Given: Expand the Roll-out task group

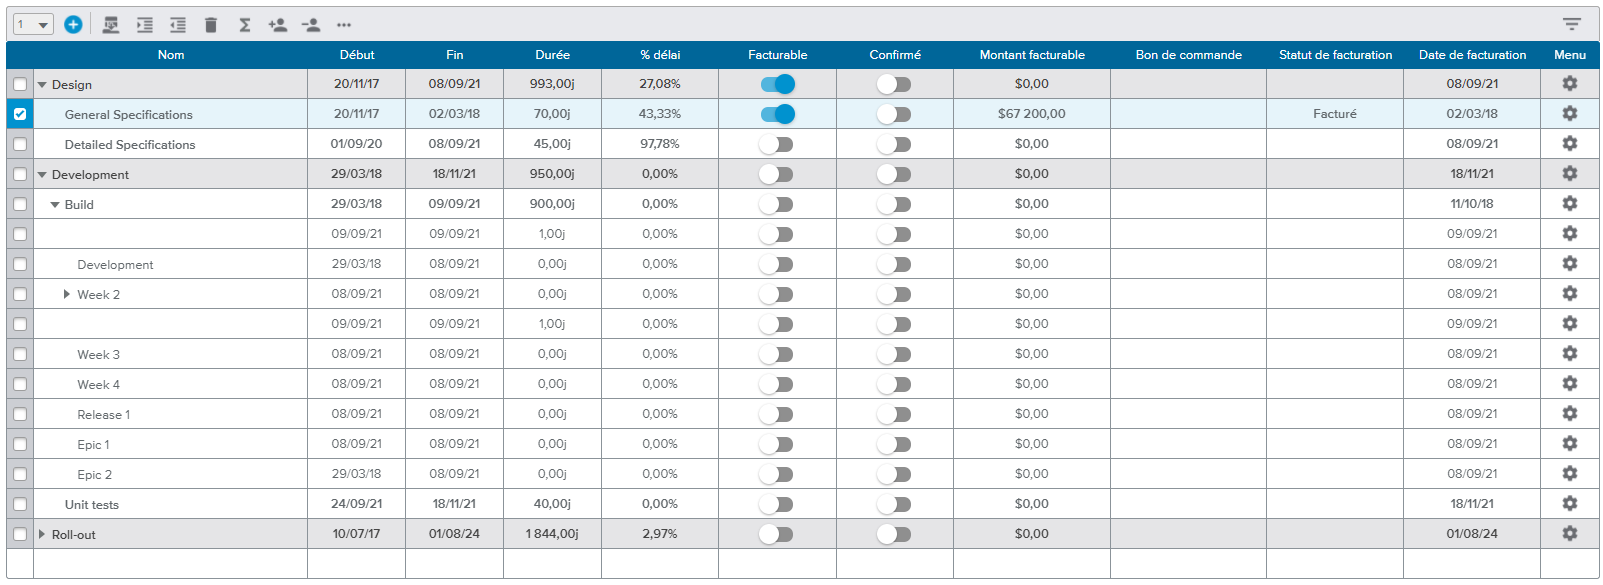Looking at the screenshot, I should click(x=42, y=534).
